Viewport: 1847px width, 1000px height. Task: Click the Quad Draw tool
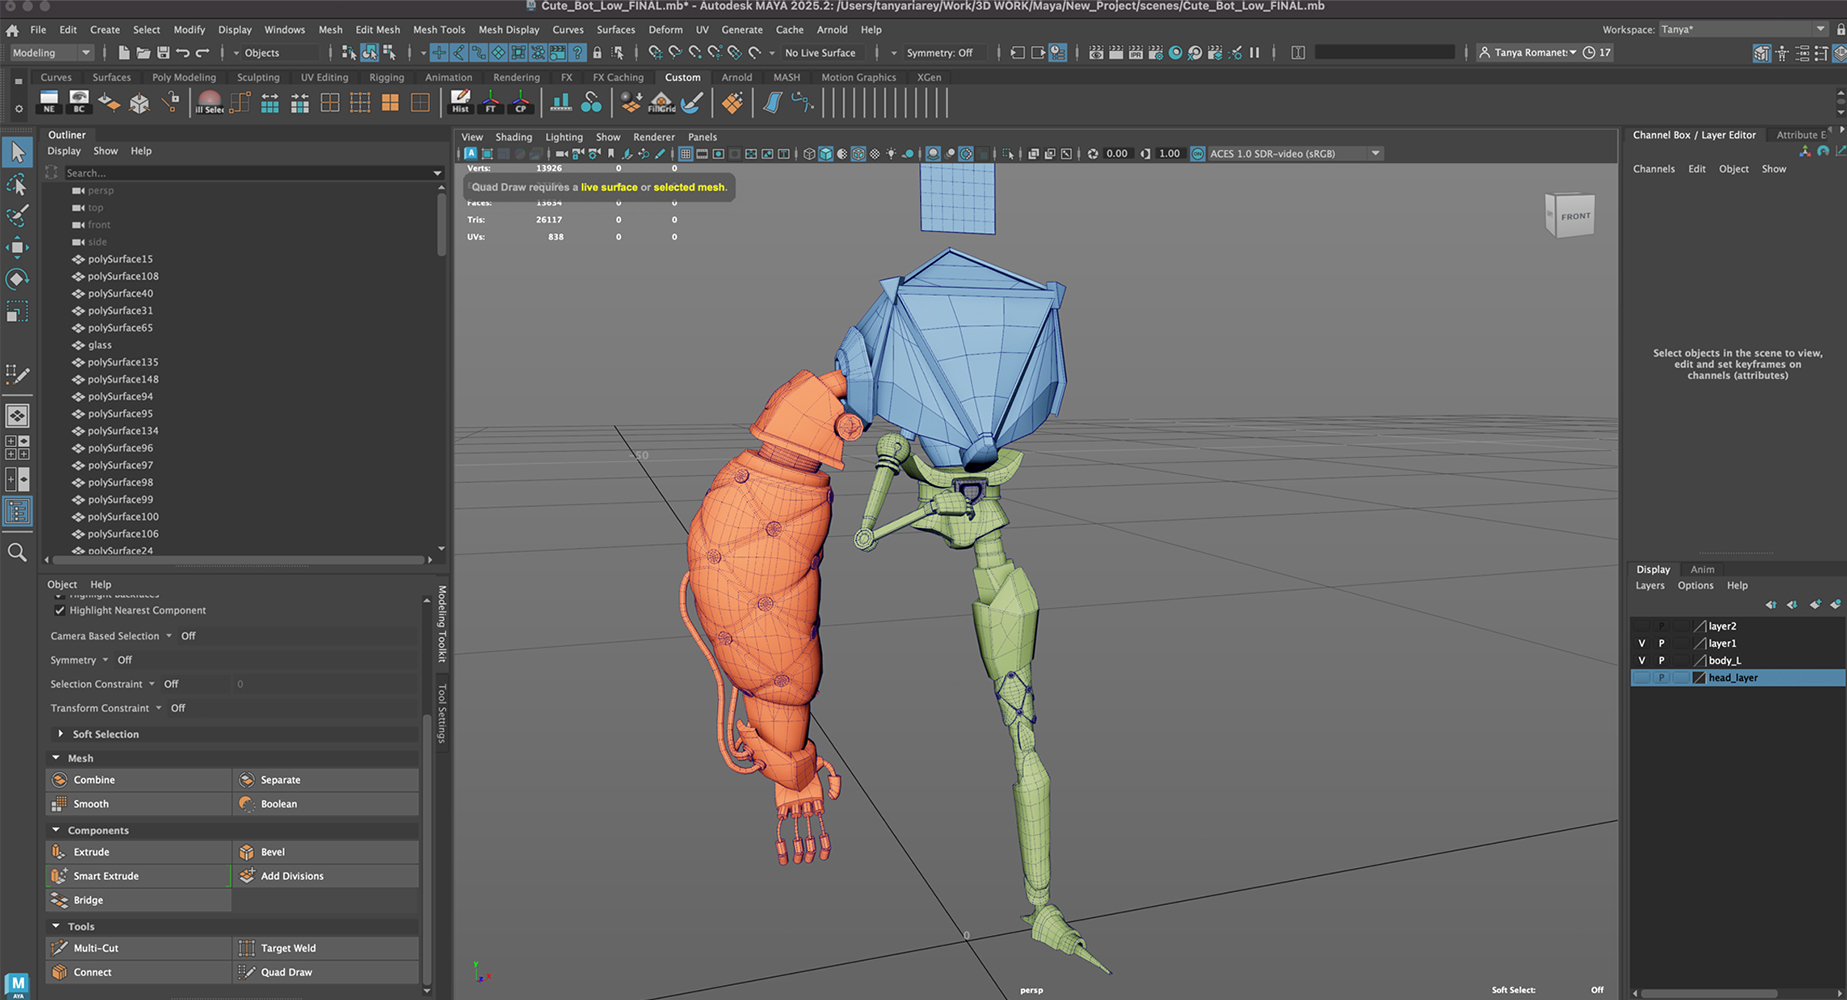click(286, 972)
